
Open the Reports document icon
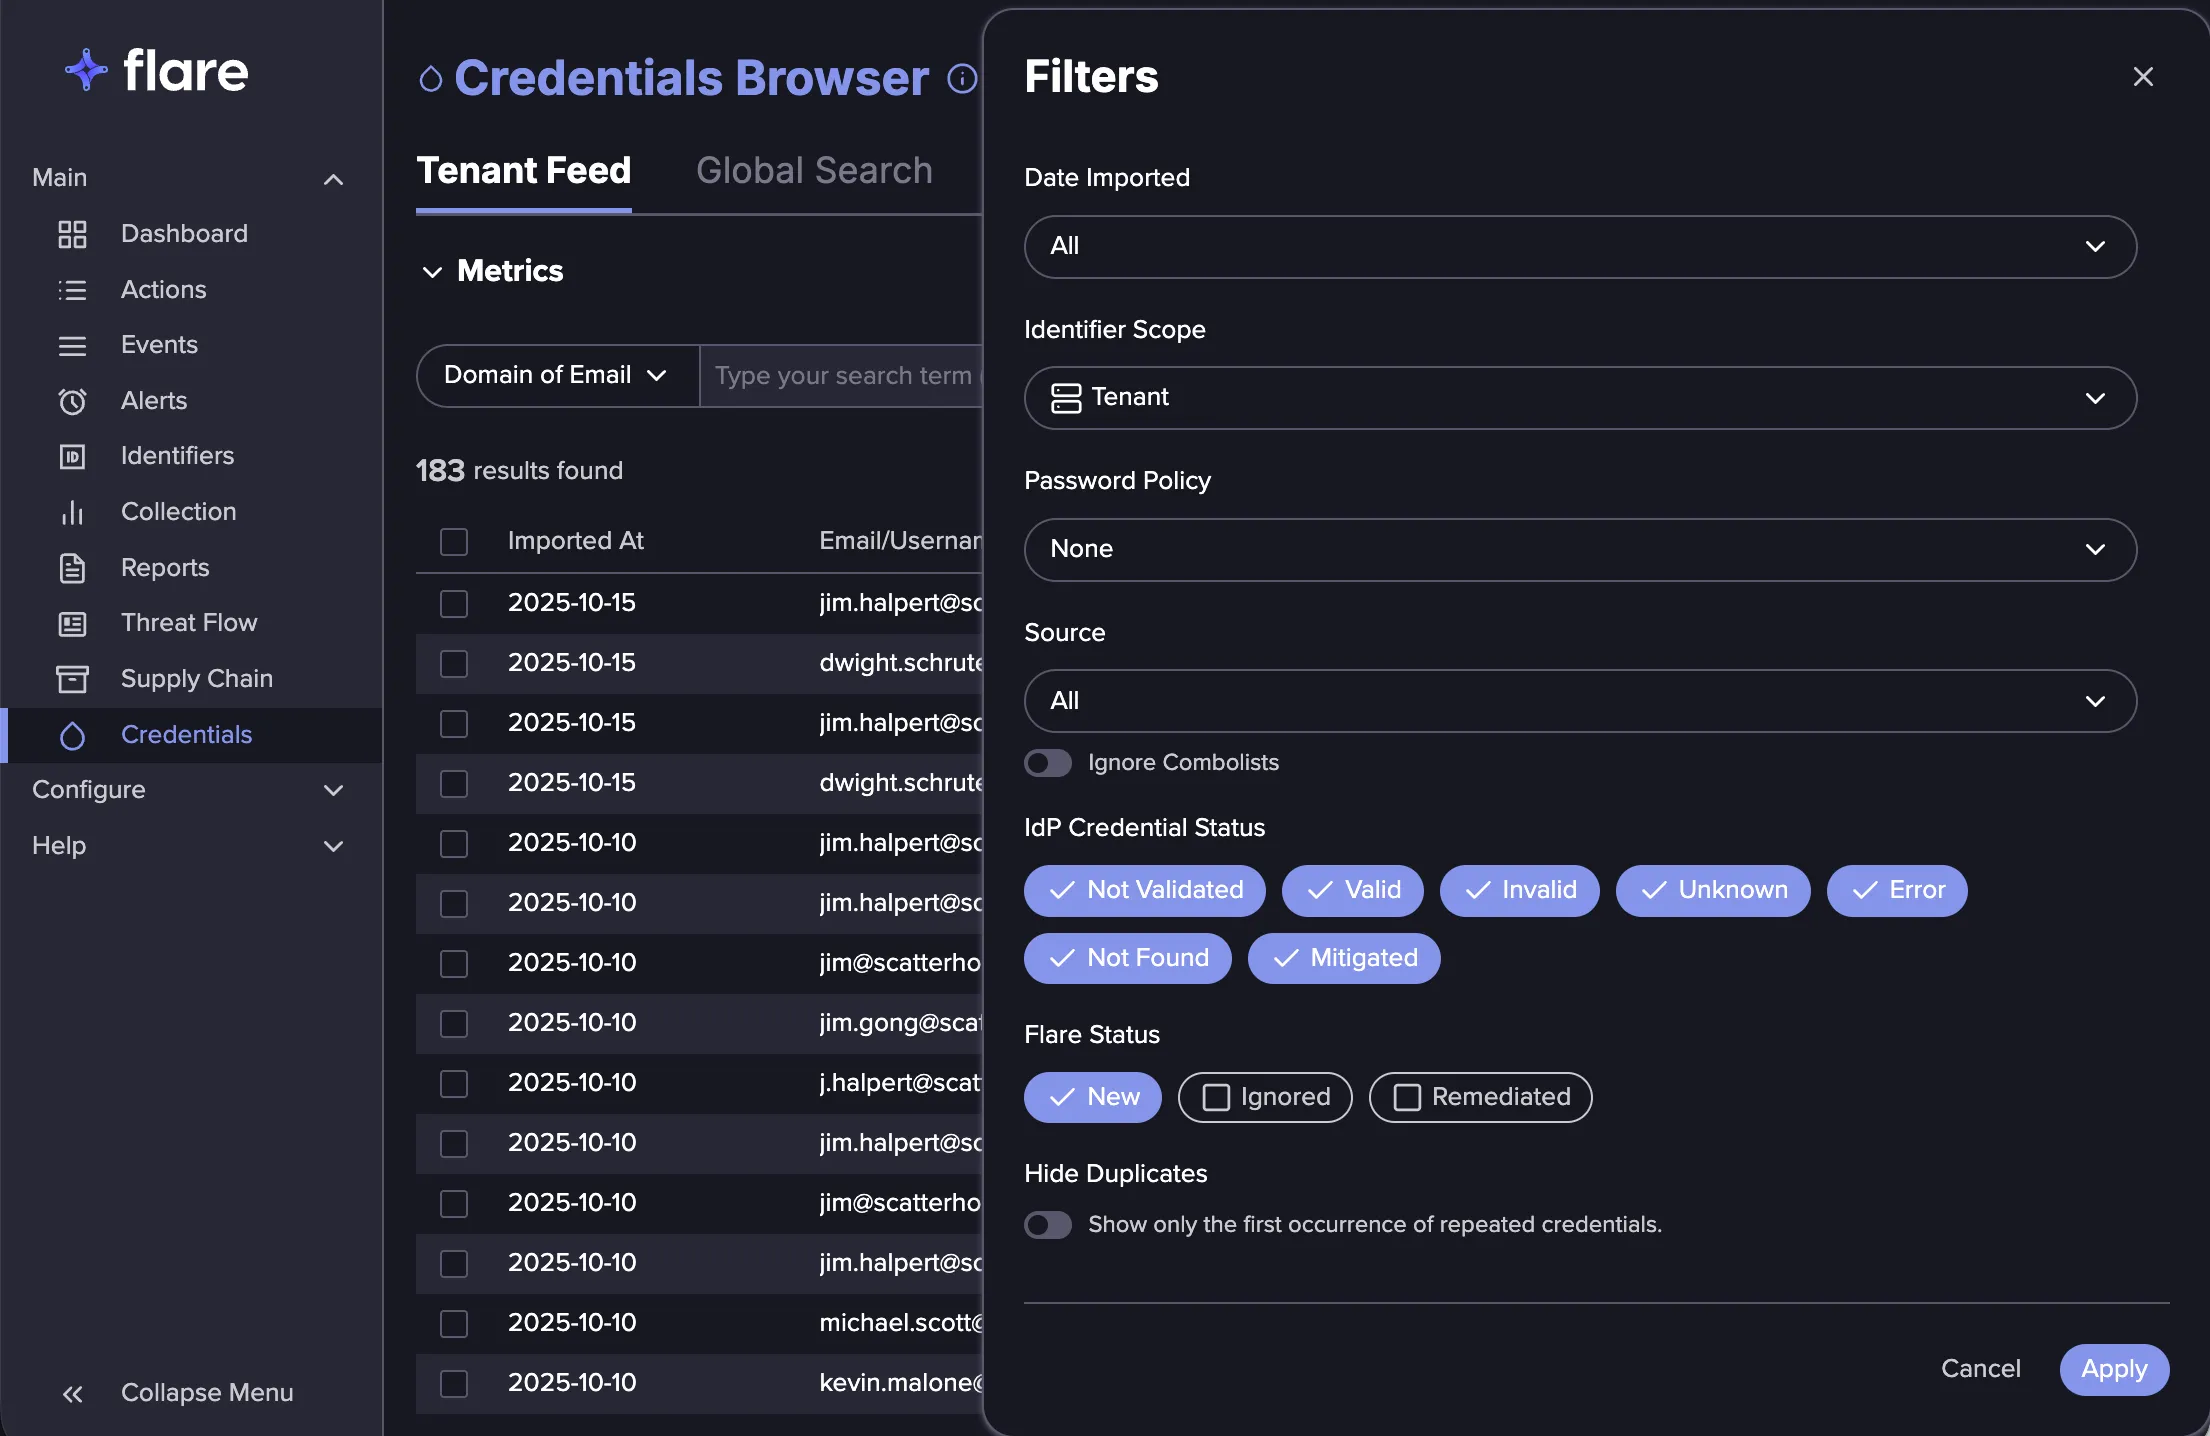click(72, 568)
